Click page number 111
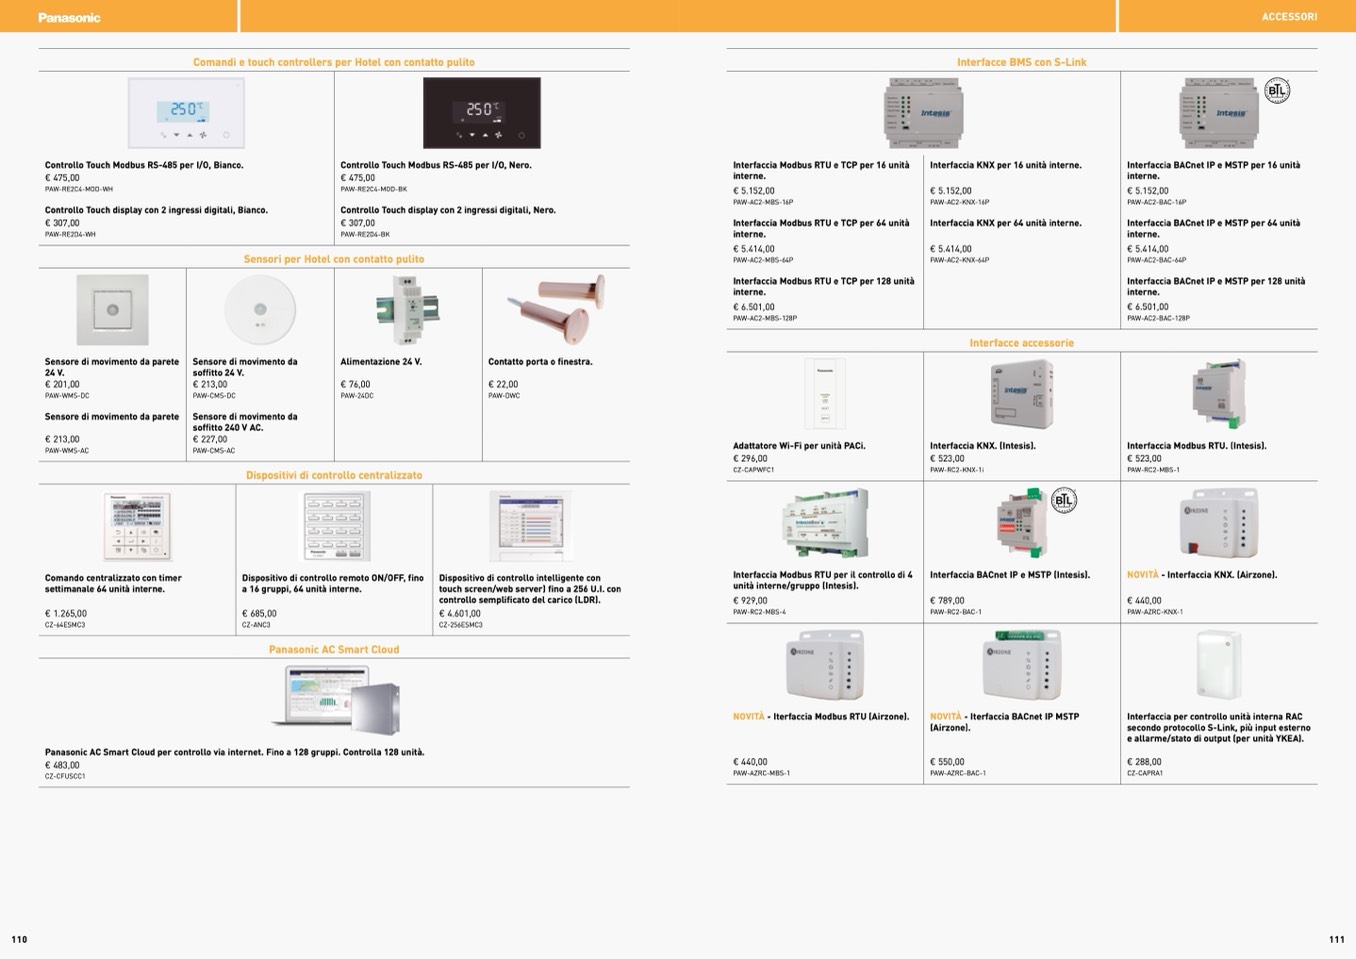The image size is (1356, 959). point(1336,939)
